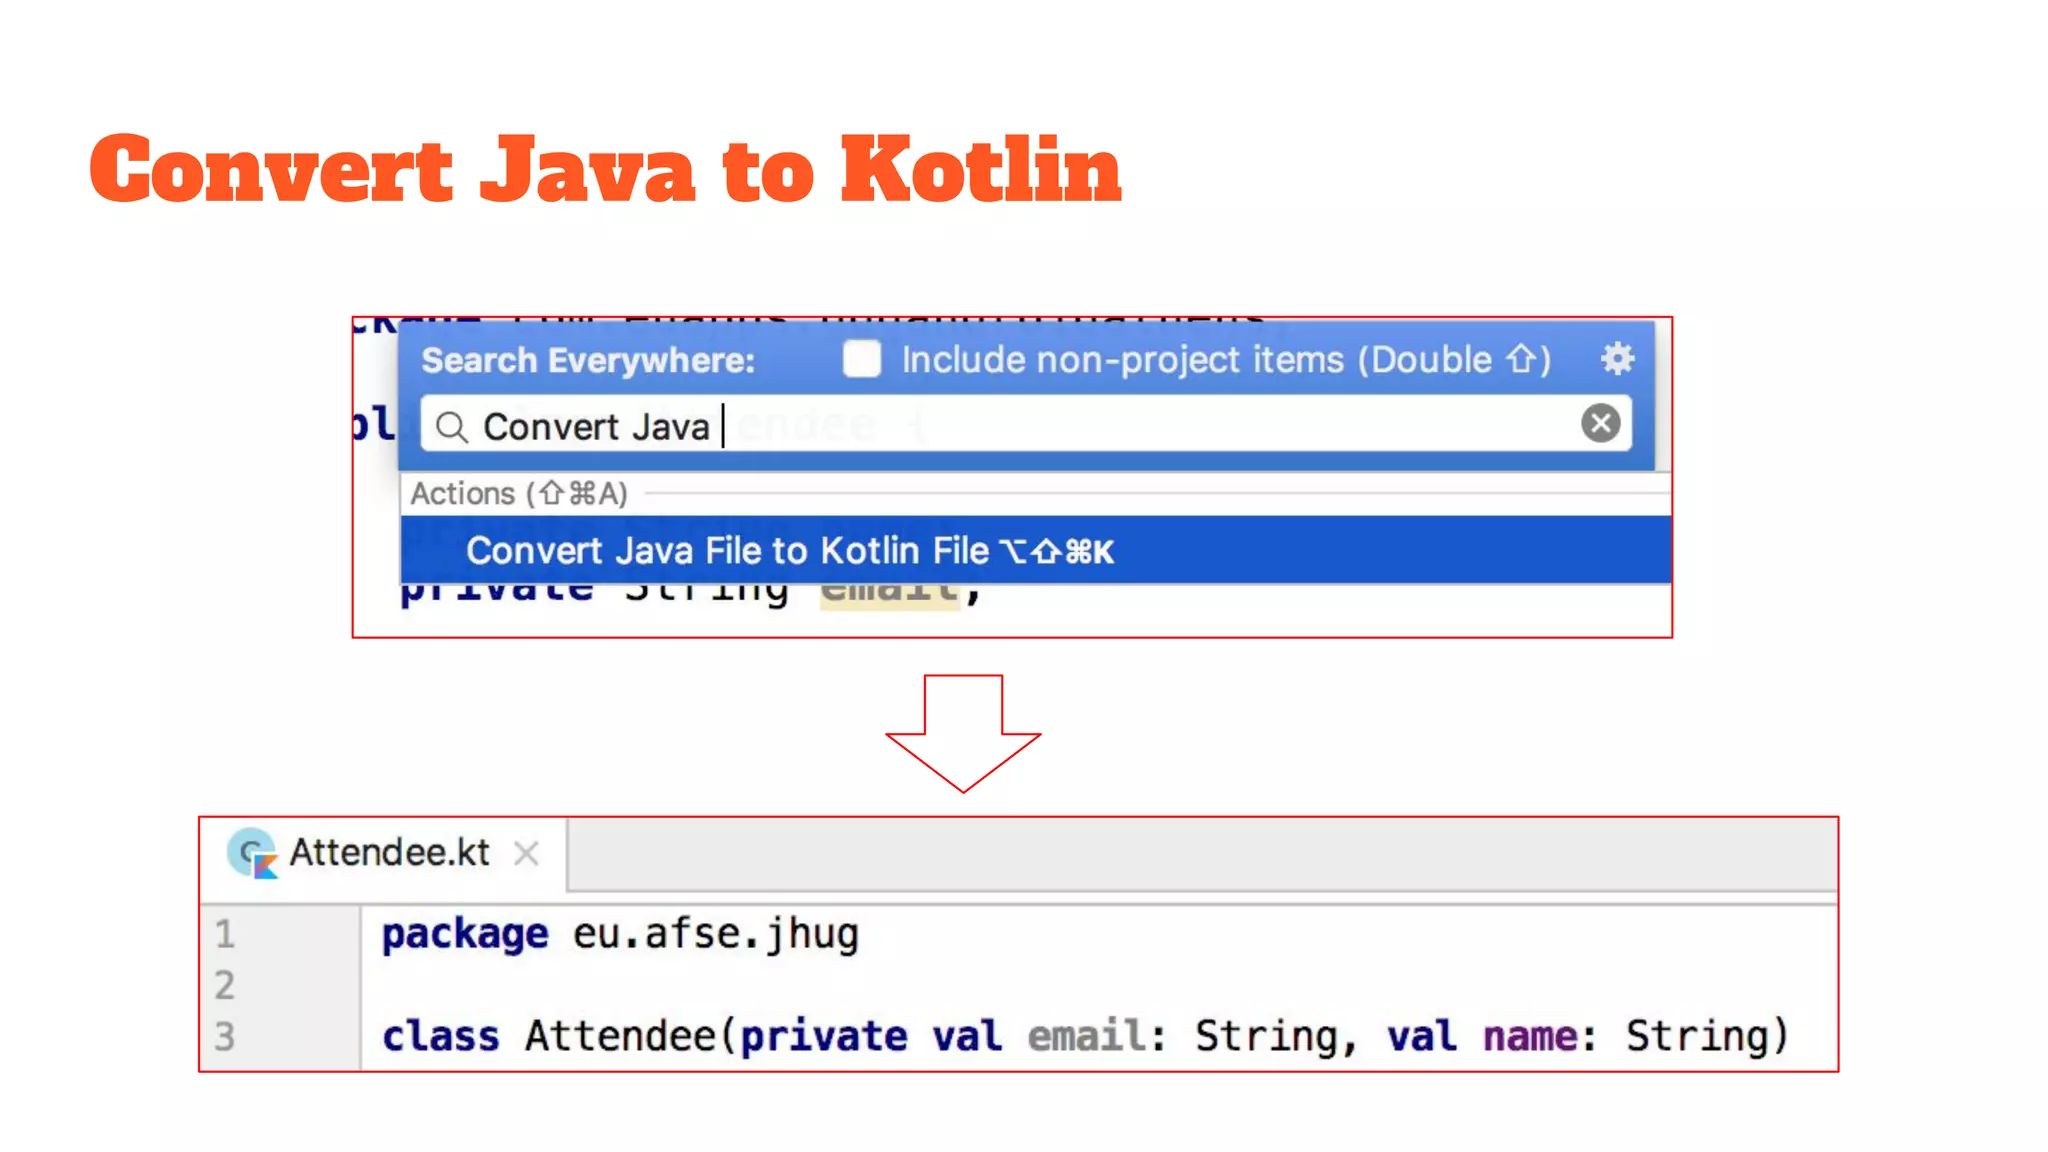This screenshot has height=1152, width=2048.
Task: Focus the Convert Java search input
Action: 1026,424
